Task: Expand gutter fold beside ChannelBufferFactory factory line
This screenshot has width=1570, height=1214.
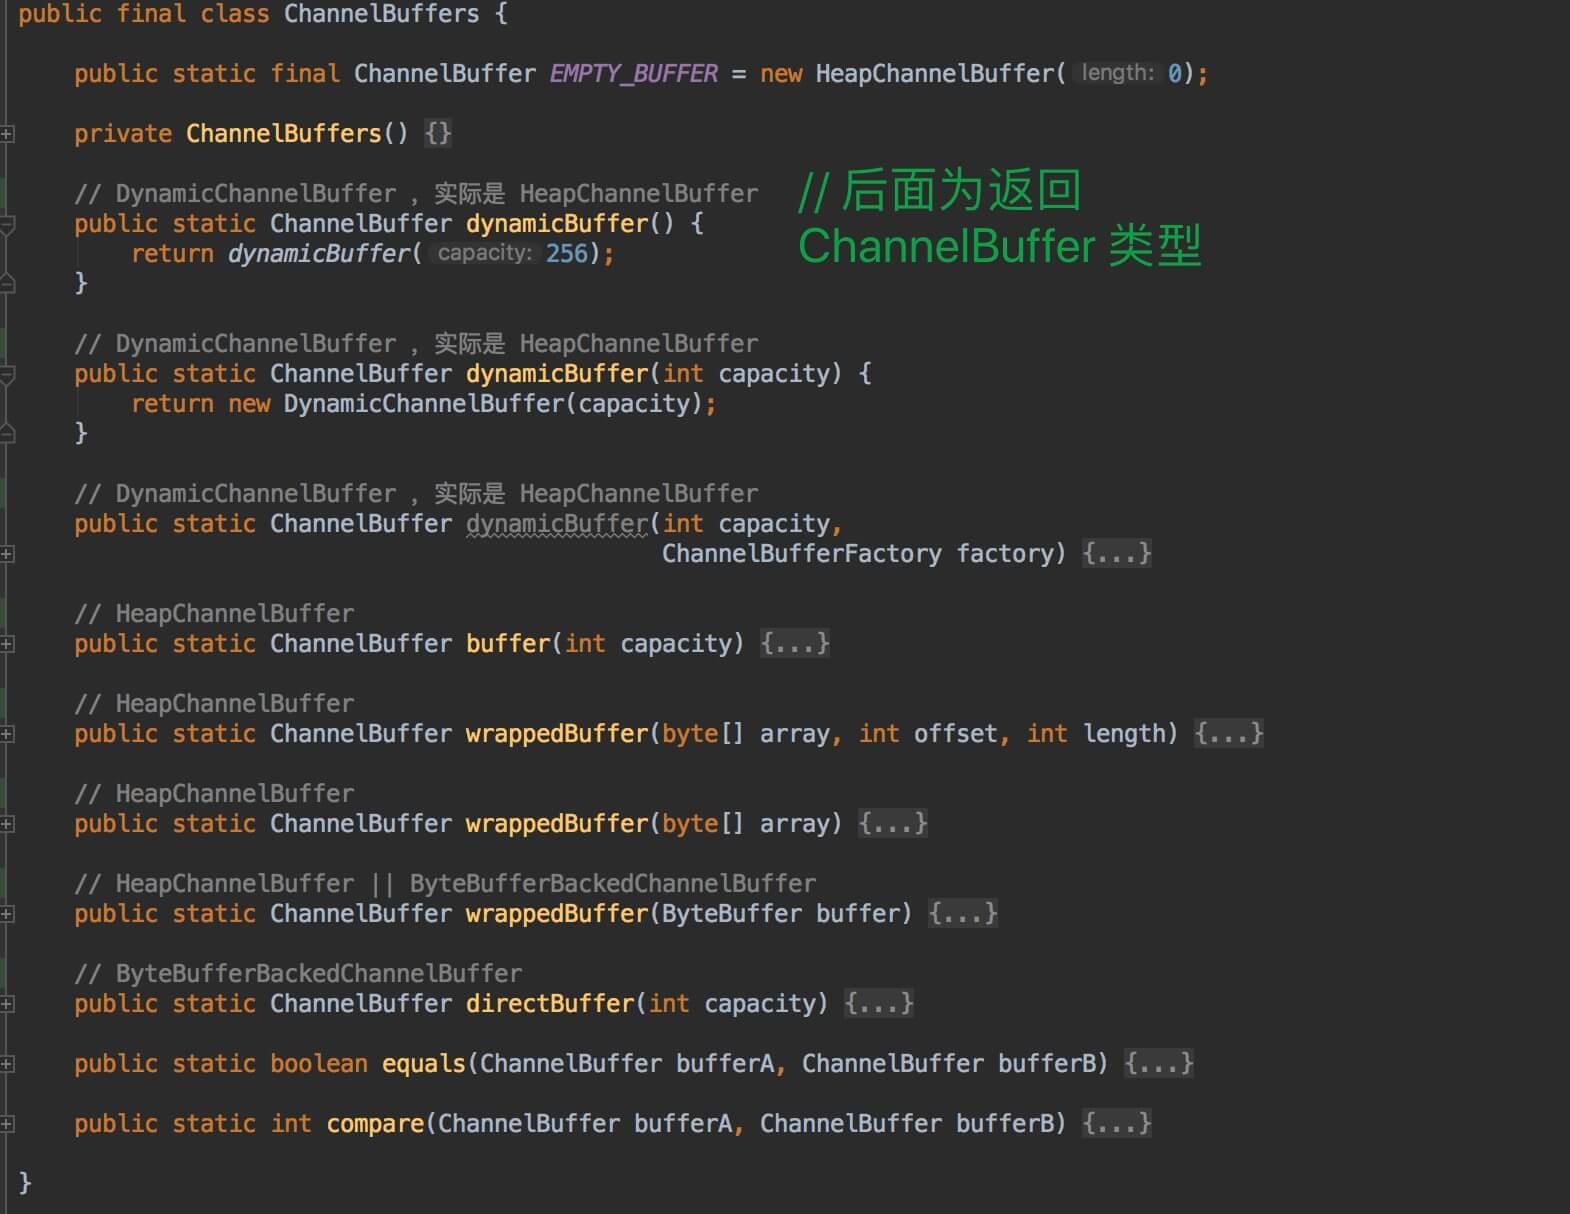Action: (x=7, y=554)
